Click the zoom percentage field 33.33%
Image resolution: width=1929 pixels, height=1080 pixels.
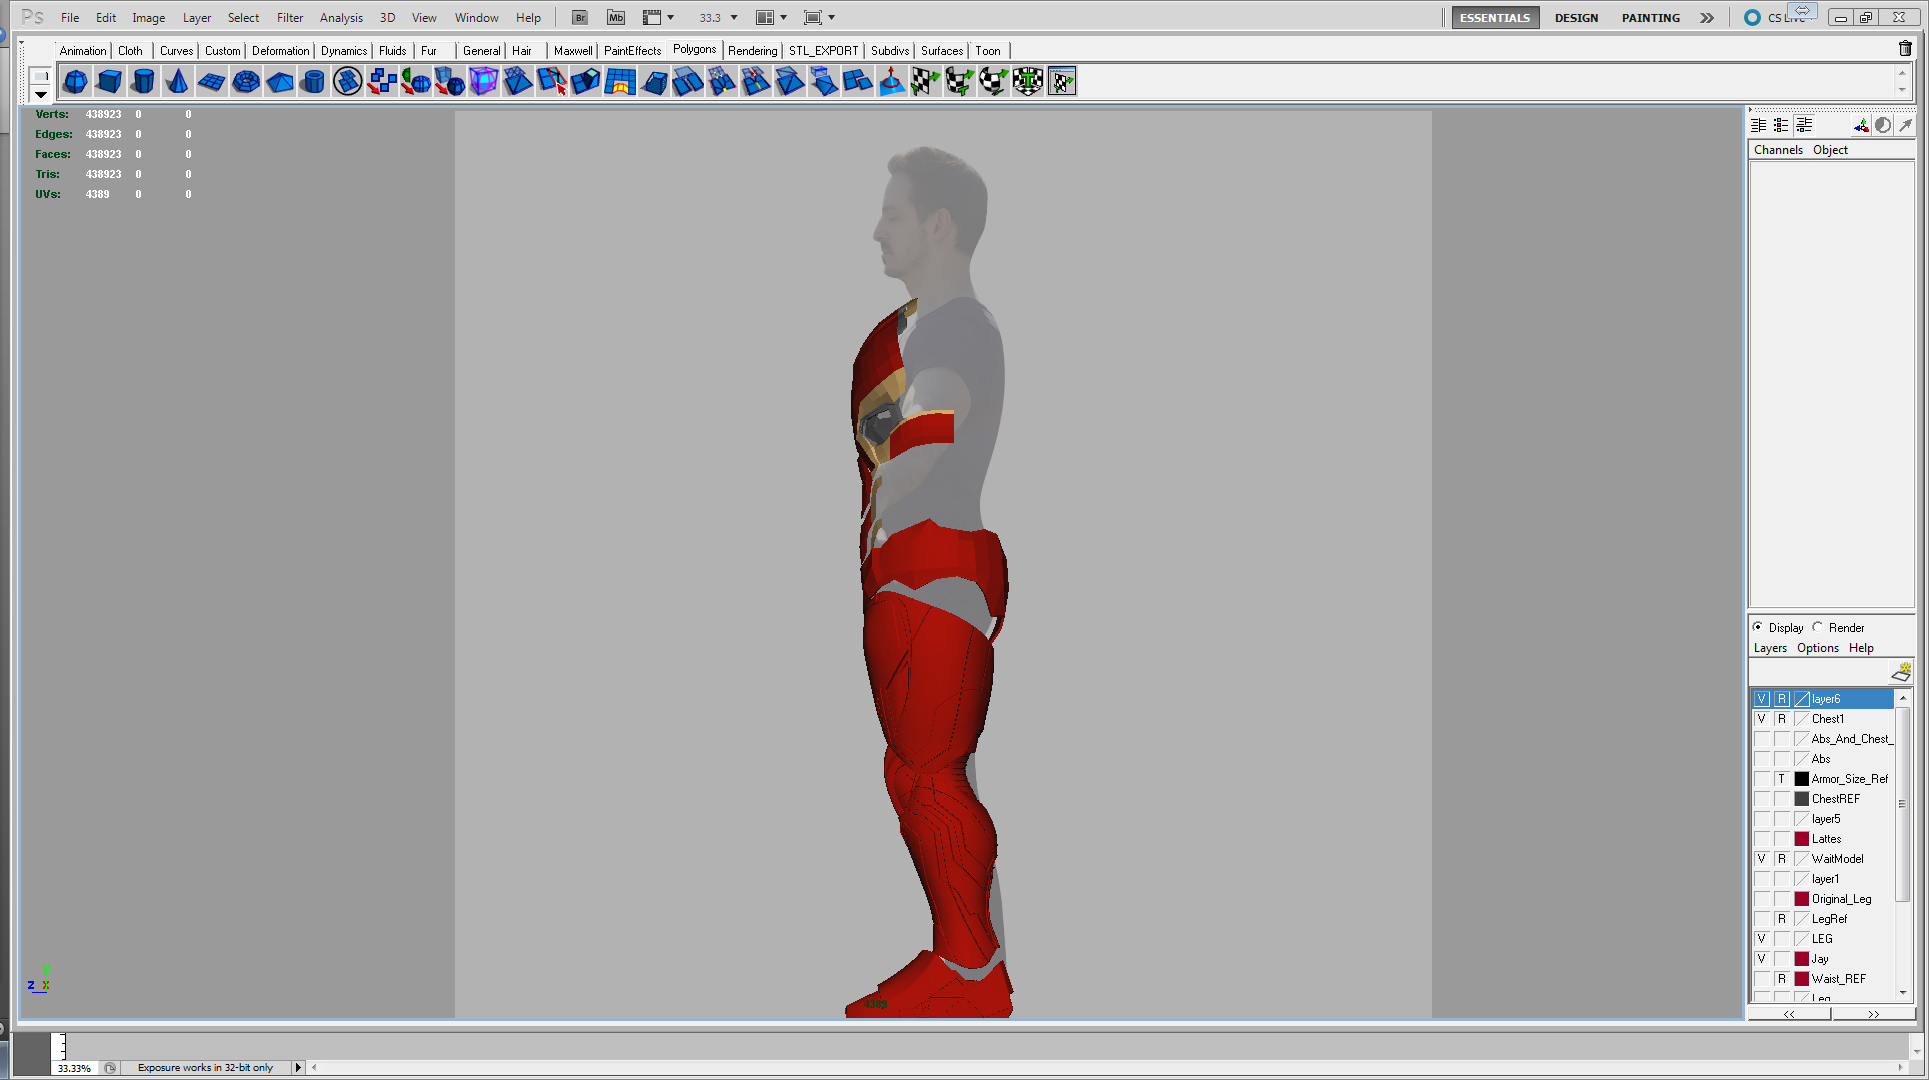[x=76, y=1068]
